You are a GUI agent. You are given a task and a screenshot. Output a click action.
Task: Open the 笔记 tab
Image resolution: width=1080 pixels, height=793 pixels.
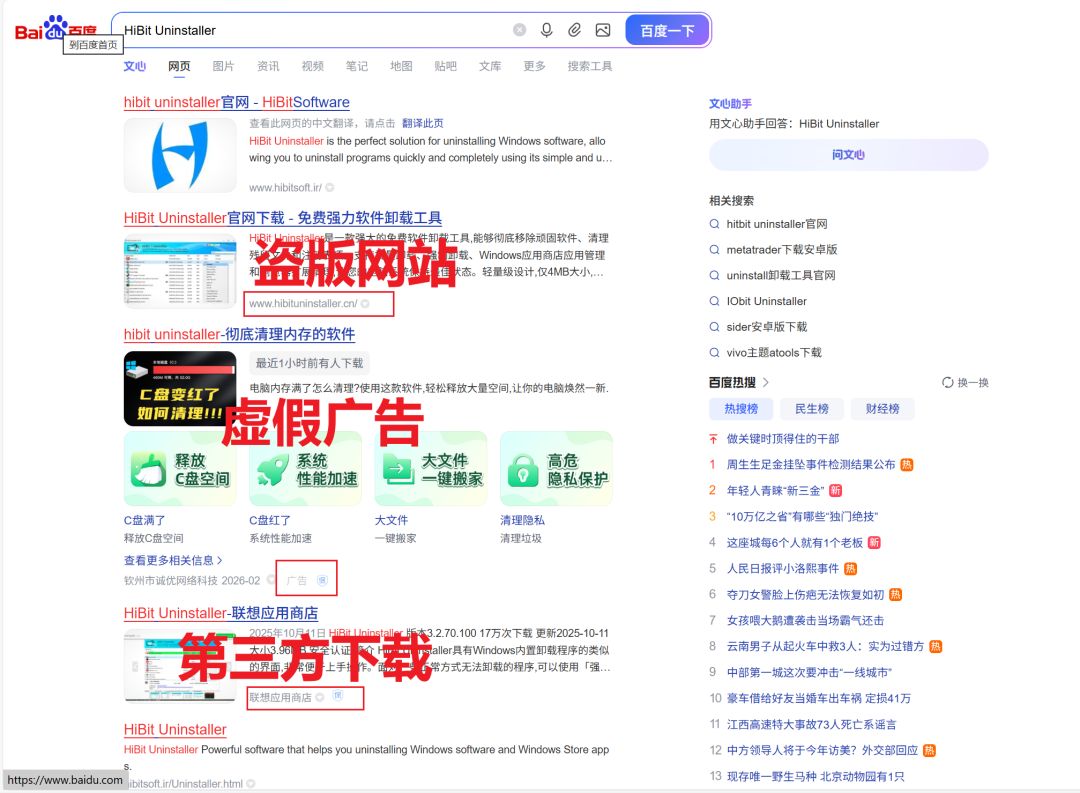tap(357, 66)
